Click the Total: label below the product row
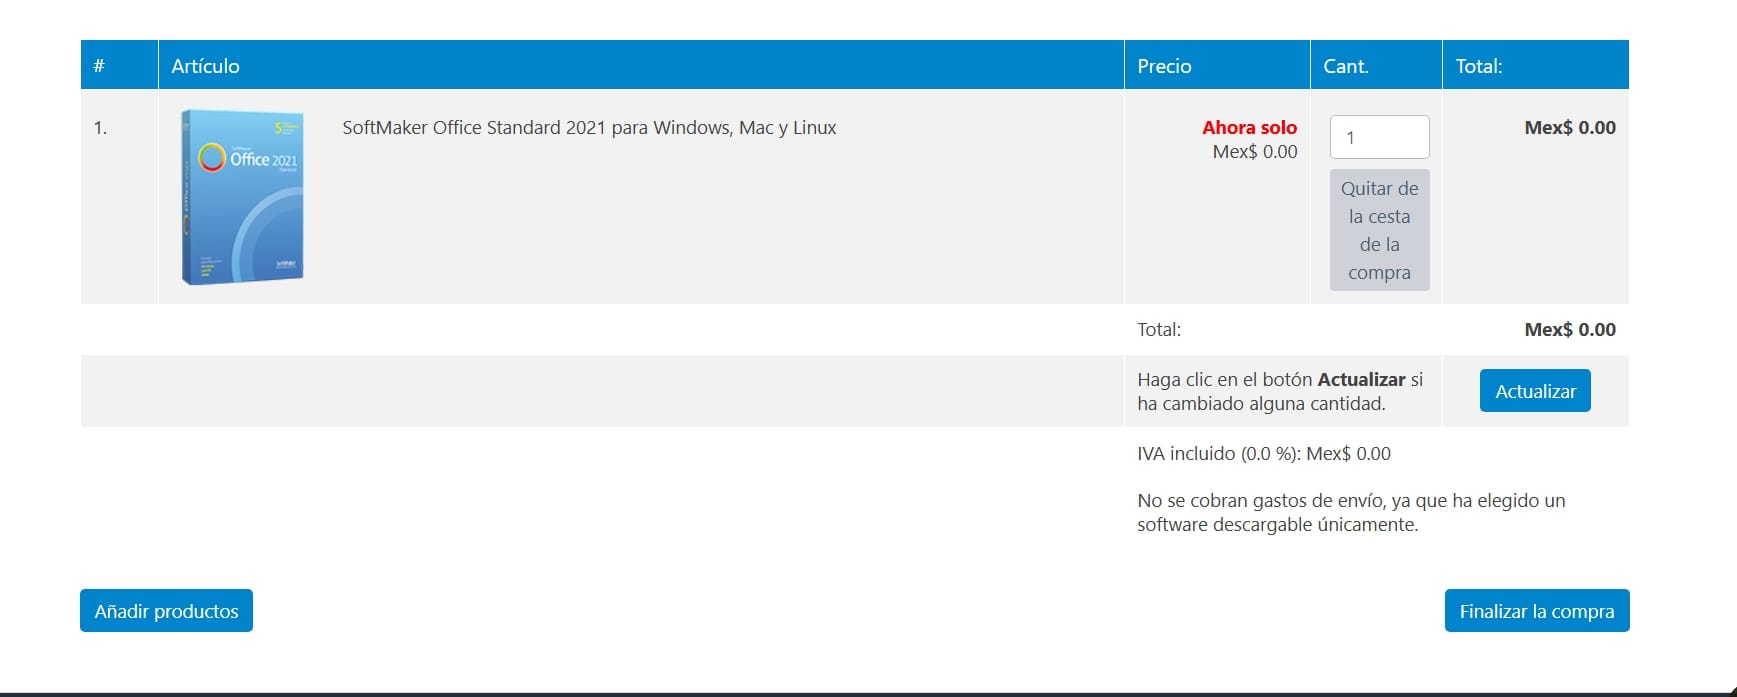Screen dimensions: 1737x697 pos(1159,329)
